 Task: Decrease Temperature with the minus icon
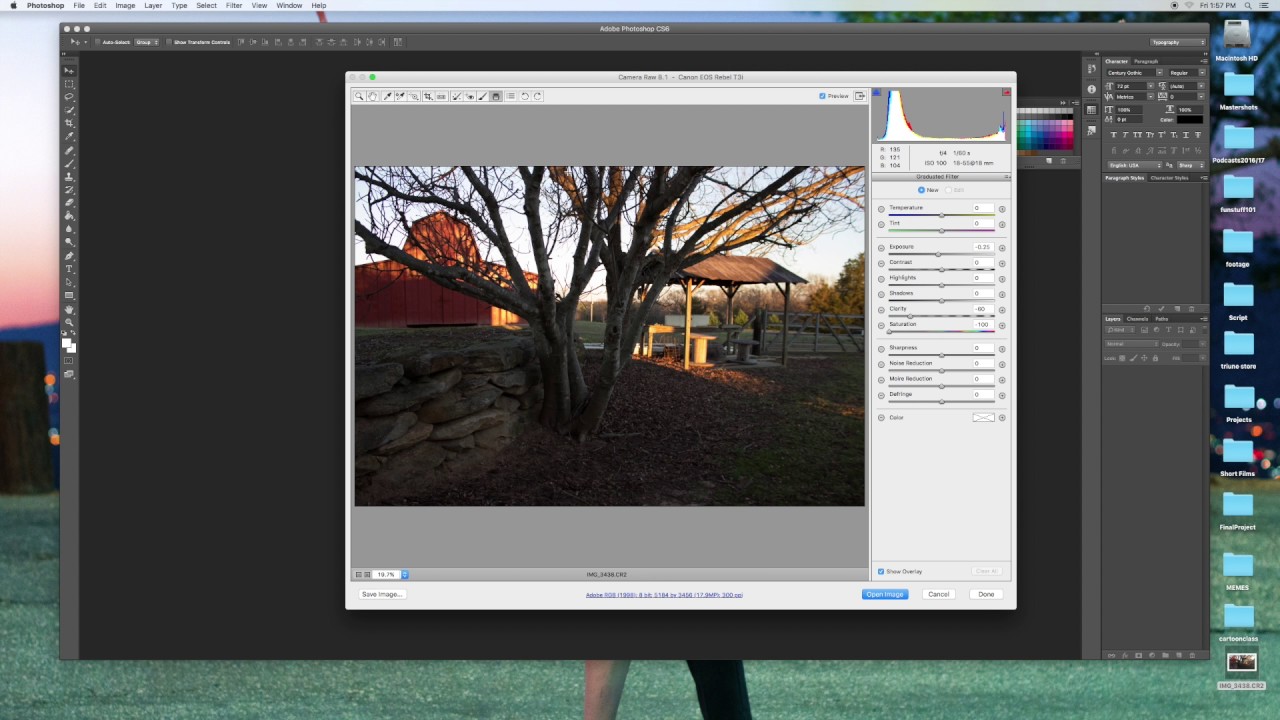pyautogui.click(x=881, y=209)
